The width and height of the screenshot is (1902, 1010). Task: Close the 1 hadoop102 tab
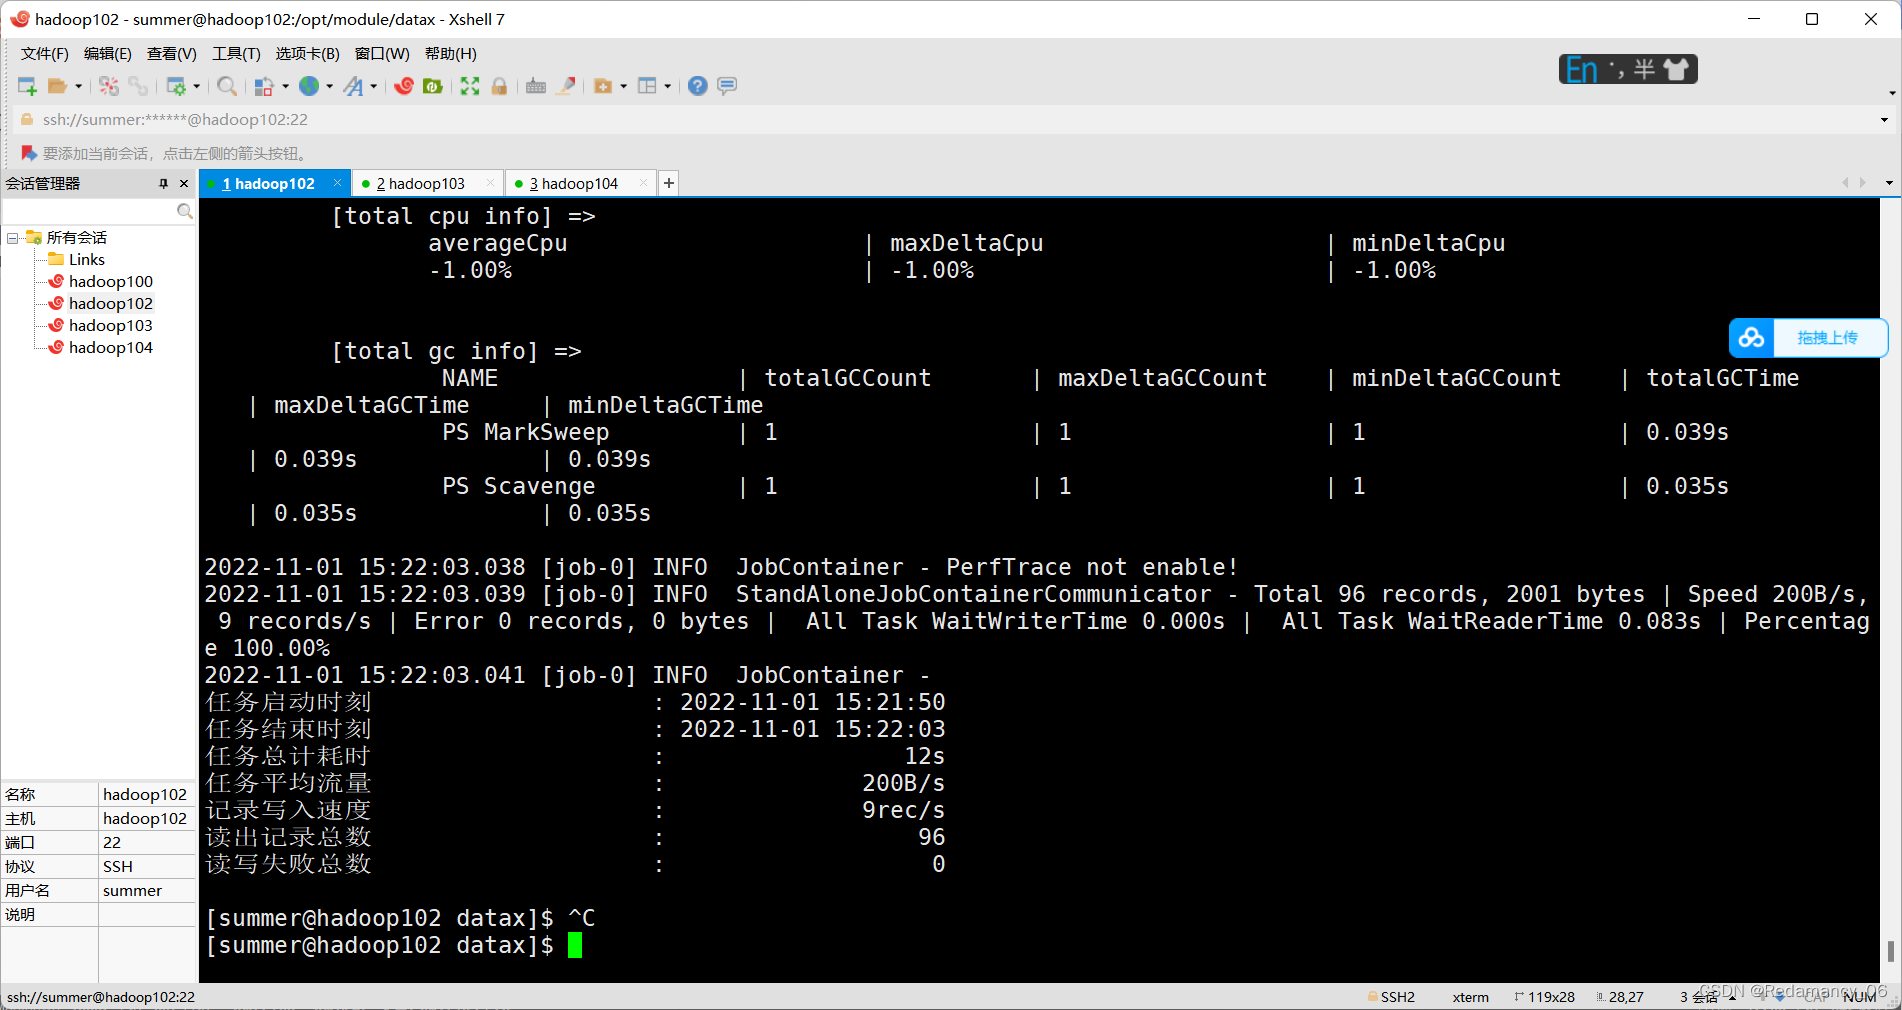[337, 183]
